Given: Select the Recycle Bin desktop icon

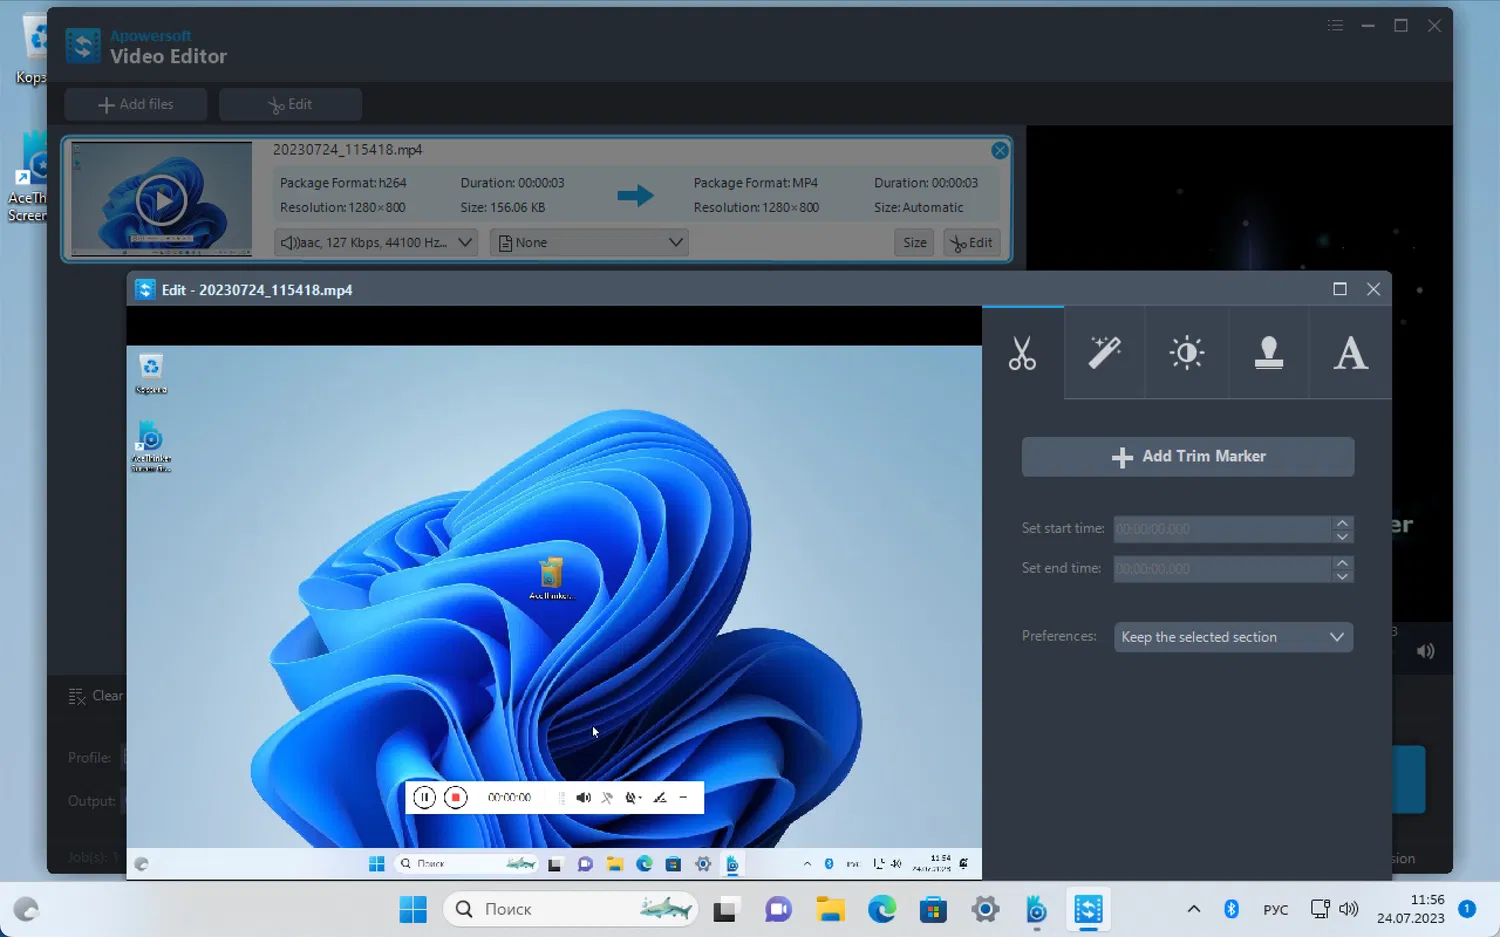Looking at the screenshot, I should point(32,50).
